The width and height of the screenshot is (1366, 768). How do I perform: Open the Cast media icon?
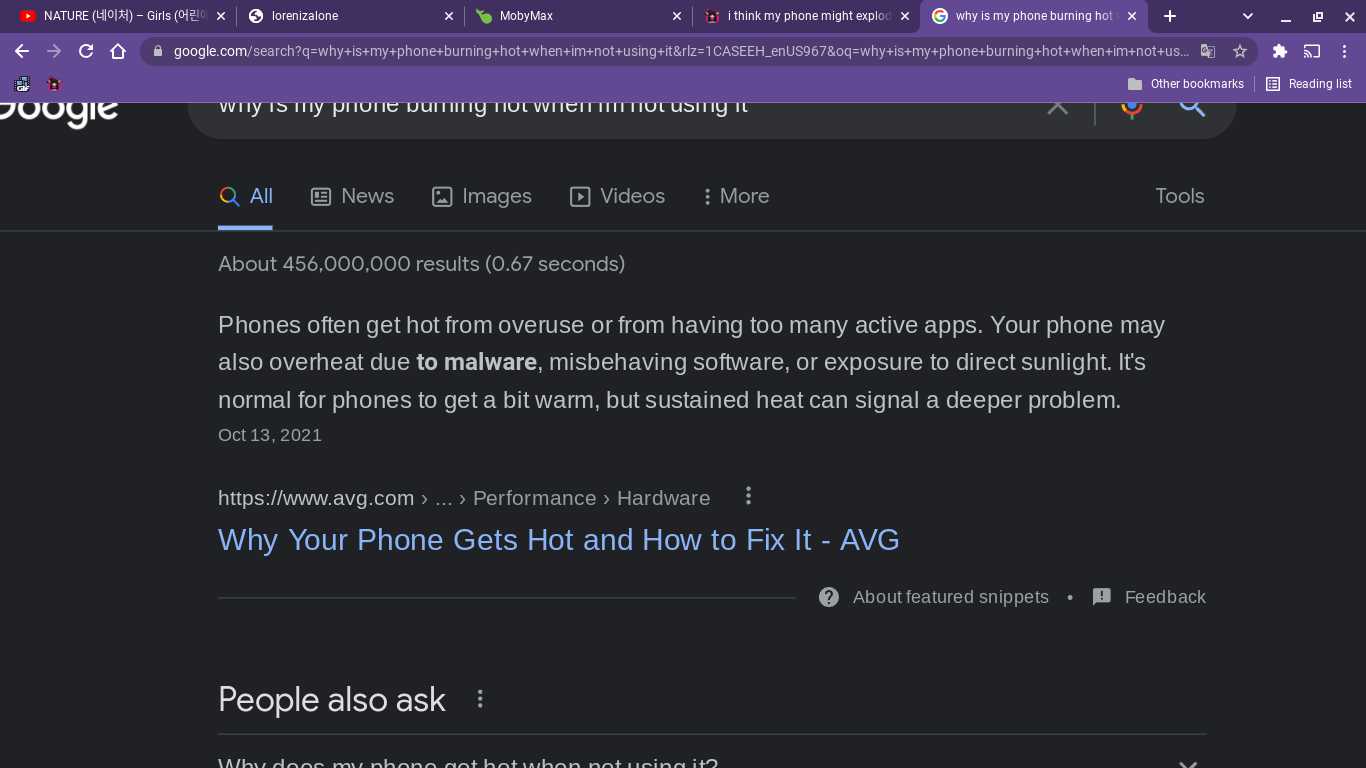1312,51
